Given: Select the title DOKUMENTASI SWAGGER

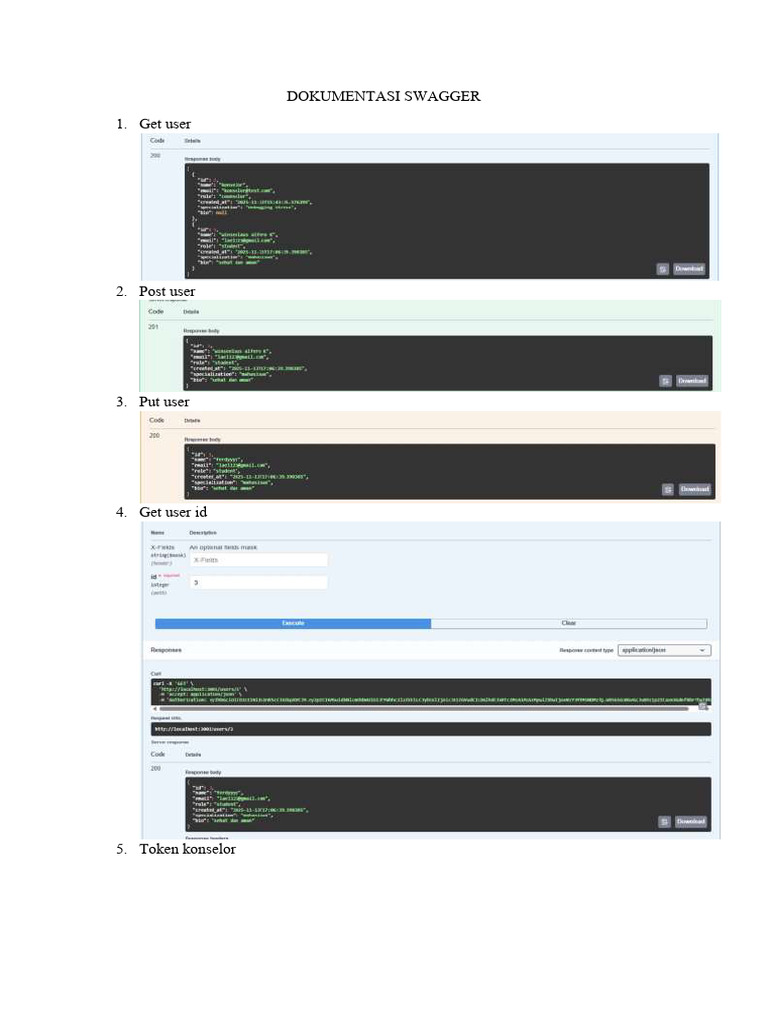Looking at the screenshot, I should pyautogui.click(x=383, y=96).
